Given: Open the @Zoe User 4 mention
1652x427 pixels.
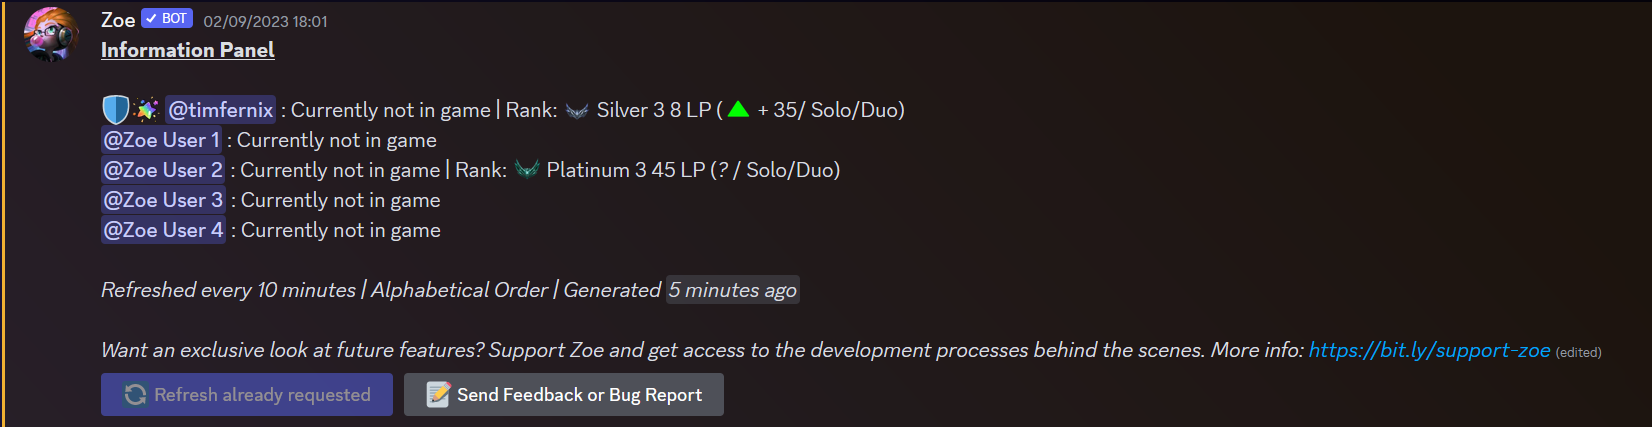Looking at the screenshot, I should [x=163, y=230].
